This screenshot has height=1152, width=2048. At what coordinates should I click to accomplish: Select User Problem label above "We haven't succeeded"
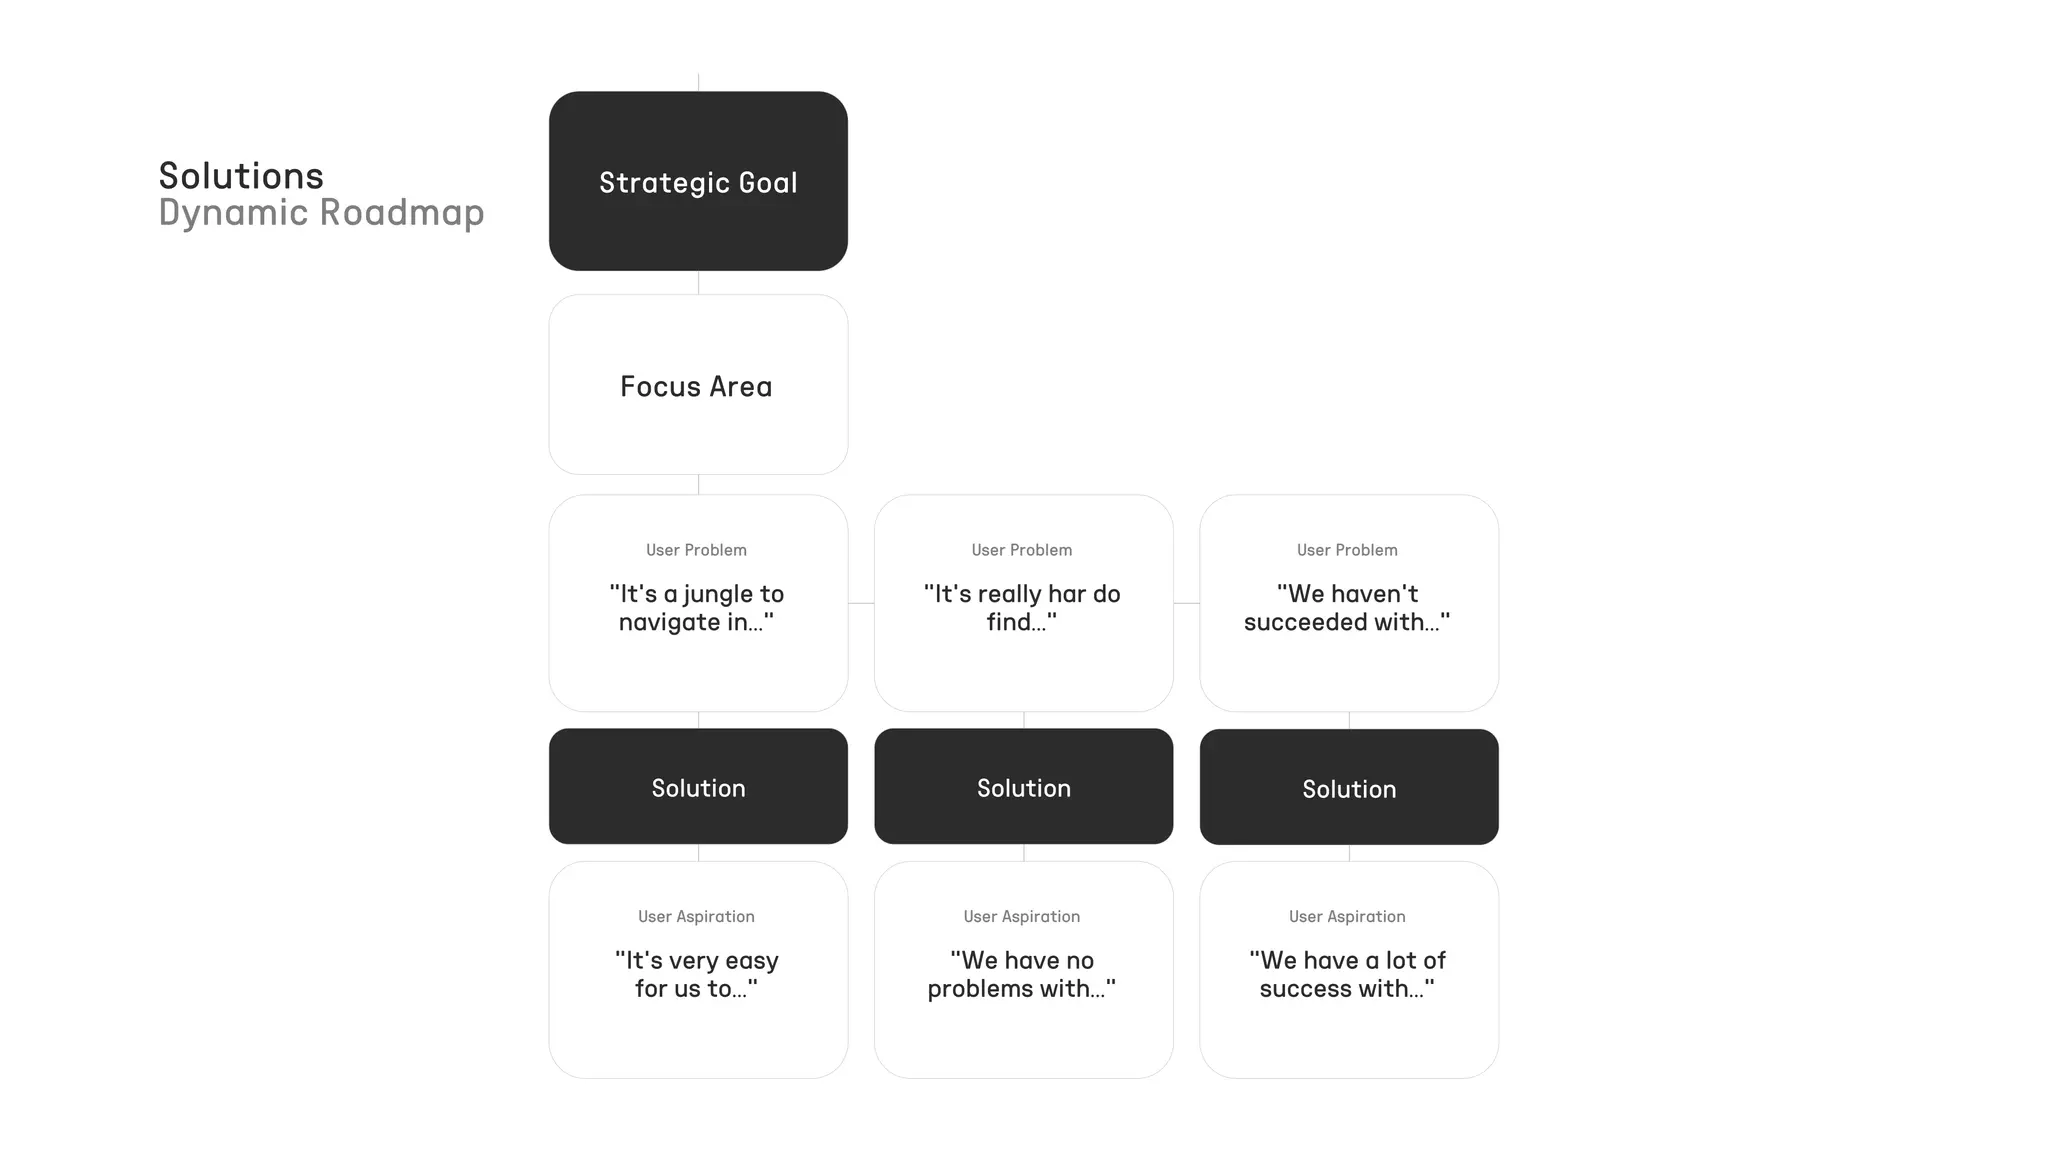(1347, 550)
